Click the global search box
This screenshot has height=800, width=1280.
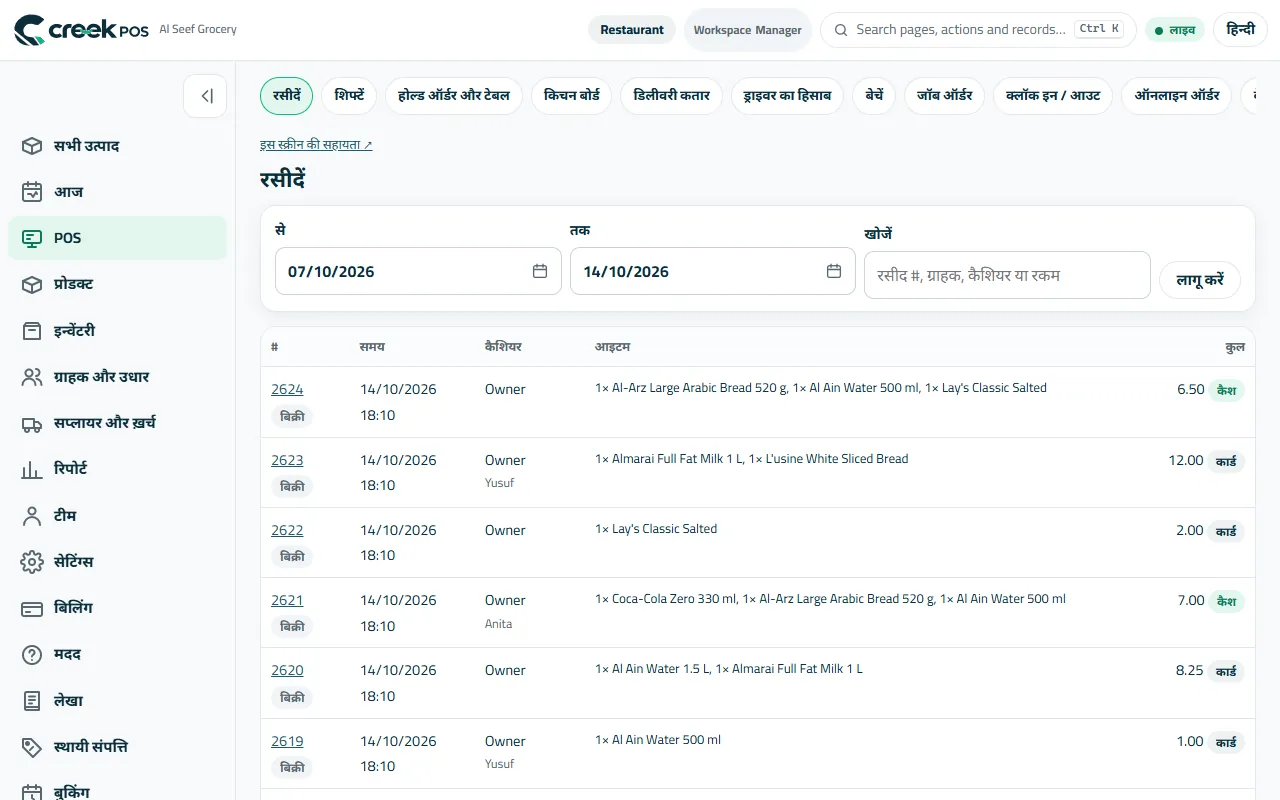click(978, 30)
